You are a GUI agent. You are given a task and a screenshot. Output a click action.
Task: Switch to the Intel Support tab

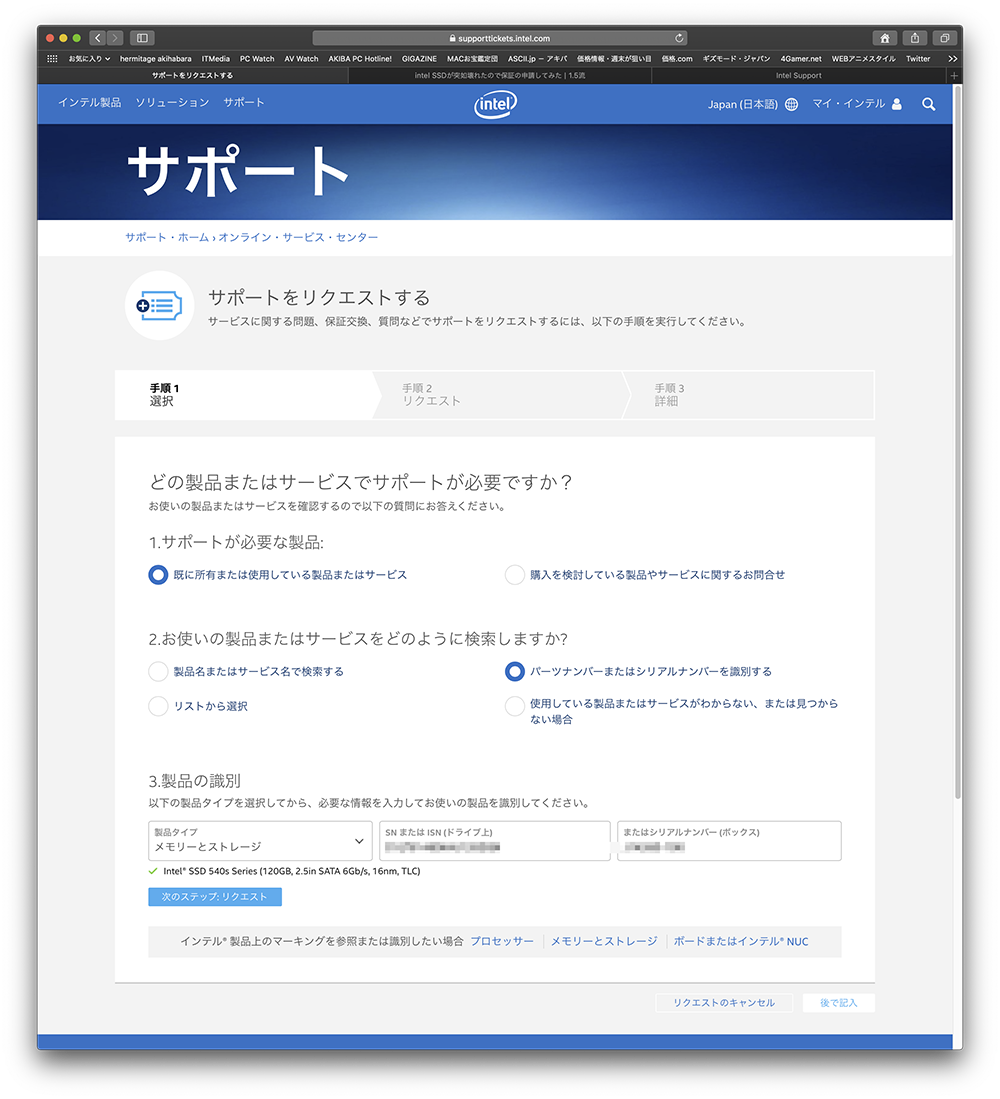tap(799, 76)
